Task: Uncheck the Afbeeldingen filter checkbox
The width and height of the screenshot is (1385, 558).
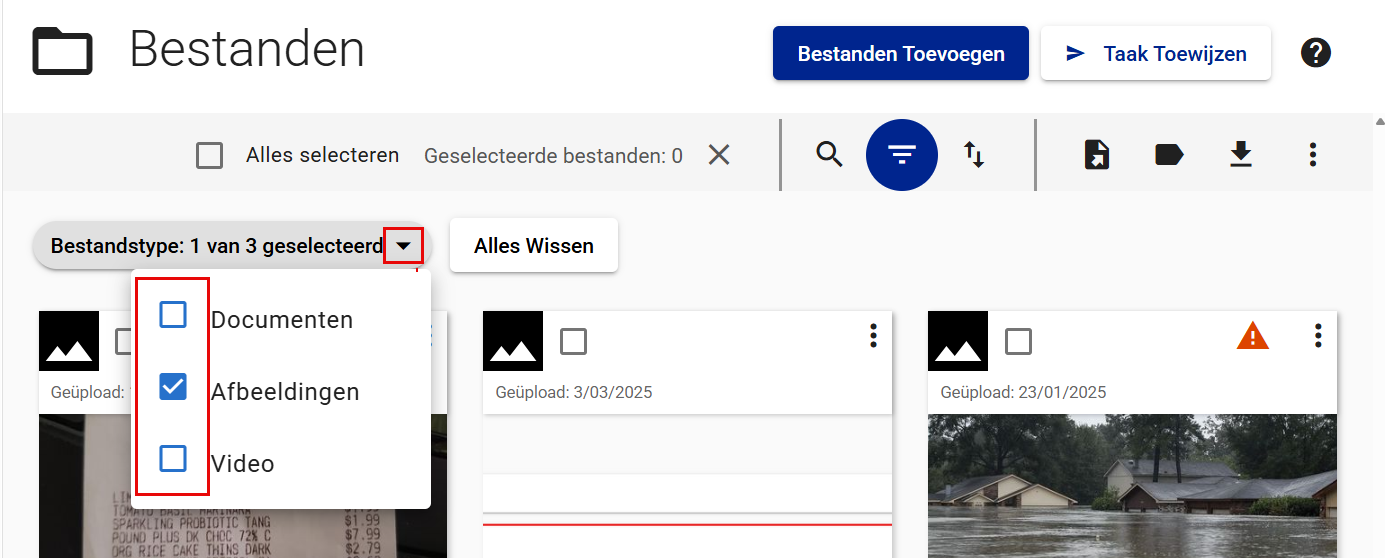Action: tap(173, 387)
